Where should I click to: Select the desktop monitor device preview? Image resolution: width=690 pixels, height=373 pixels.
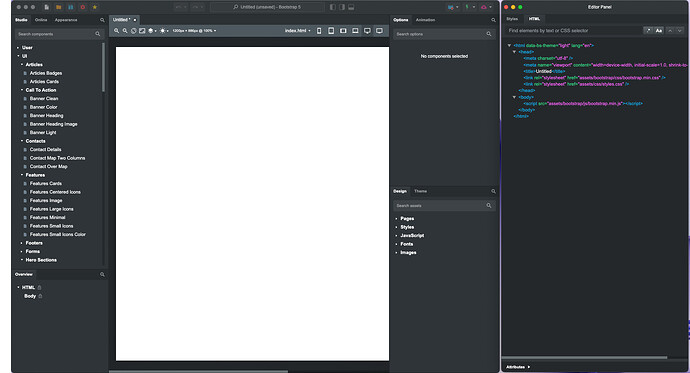[367, 31]
